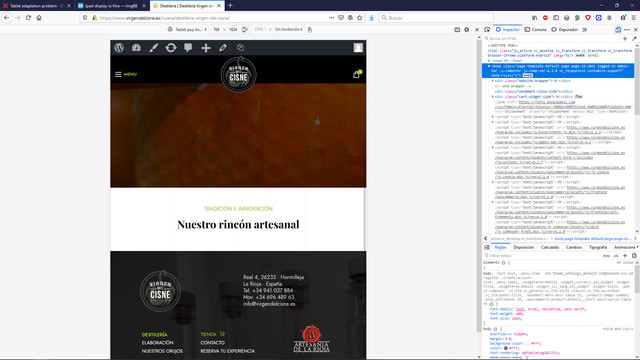Expand the head element node
Screen dimensions: 640x360
coord(489,60)
